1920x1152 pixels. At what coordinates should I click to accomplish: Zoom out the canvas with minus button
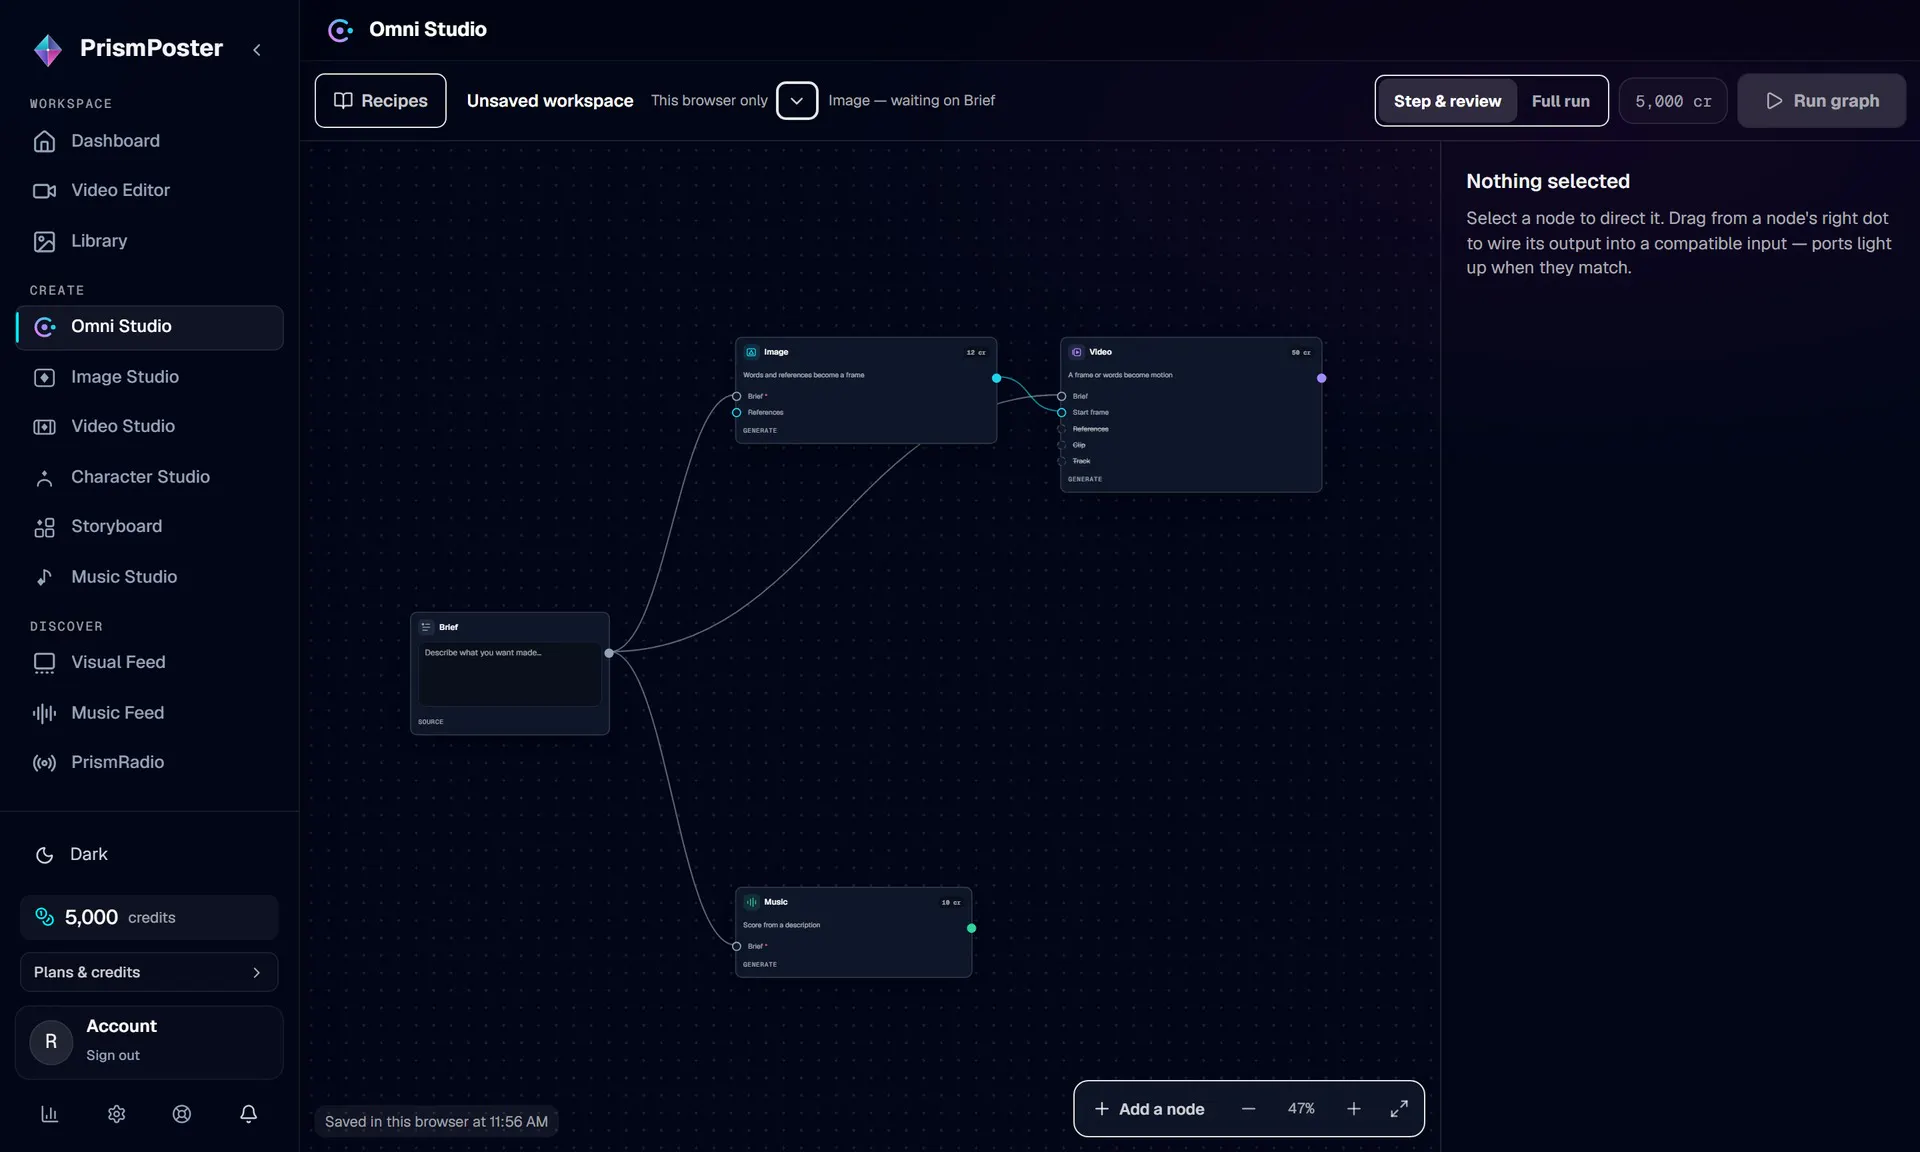click(x=1248, y=1109)
